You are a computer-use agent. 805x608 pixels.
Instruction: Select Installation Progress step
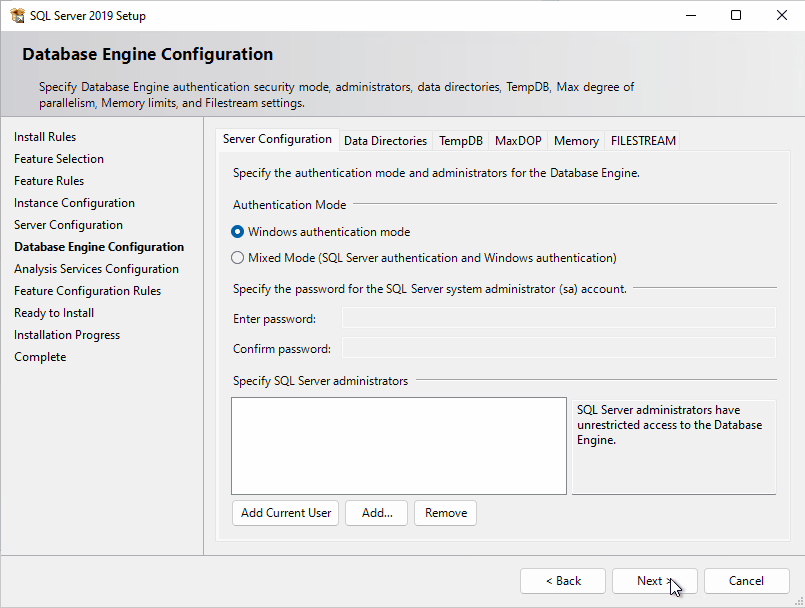point(67,335)
